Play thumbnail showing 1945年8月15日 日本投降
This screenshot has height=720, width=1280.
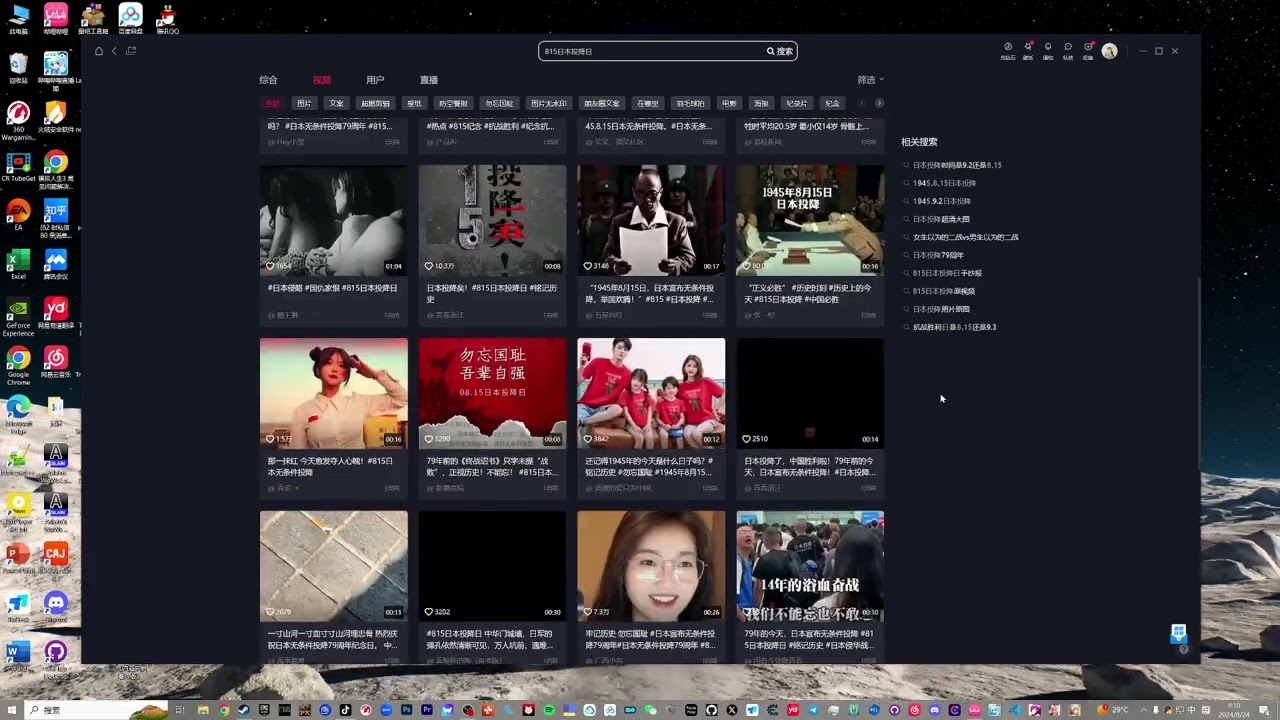pos(810,220)
